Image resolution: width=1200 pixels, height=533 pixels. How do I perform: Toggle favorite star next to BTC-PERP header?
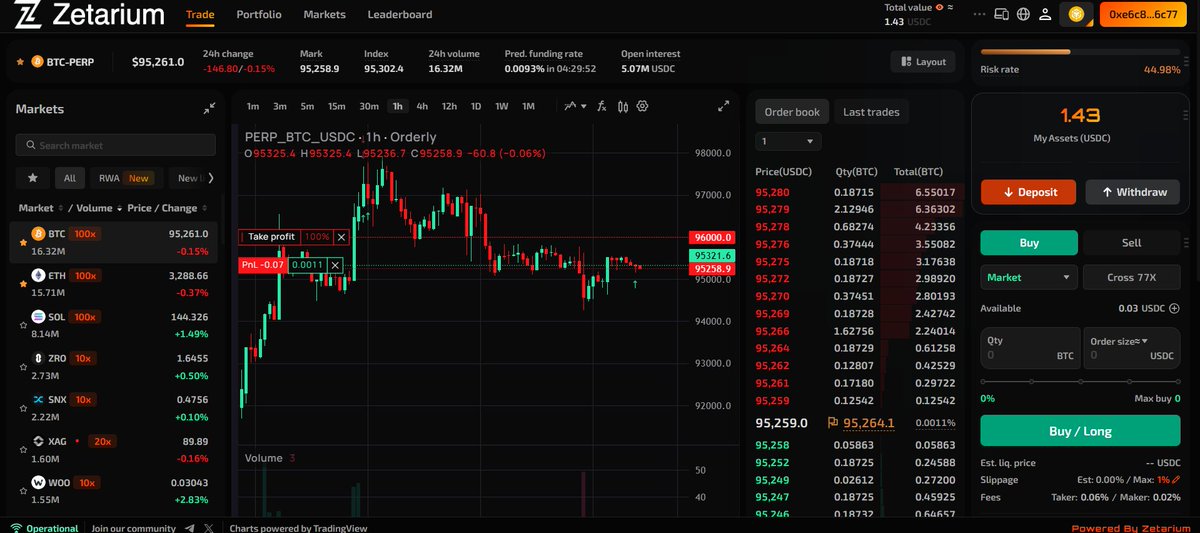(20, 62)
